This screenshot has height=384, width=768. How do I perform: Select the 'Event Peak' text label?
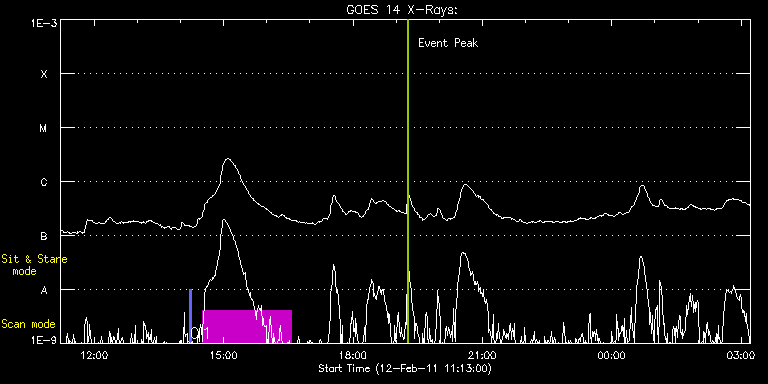click(448, 43)
